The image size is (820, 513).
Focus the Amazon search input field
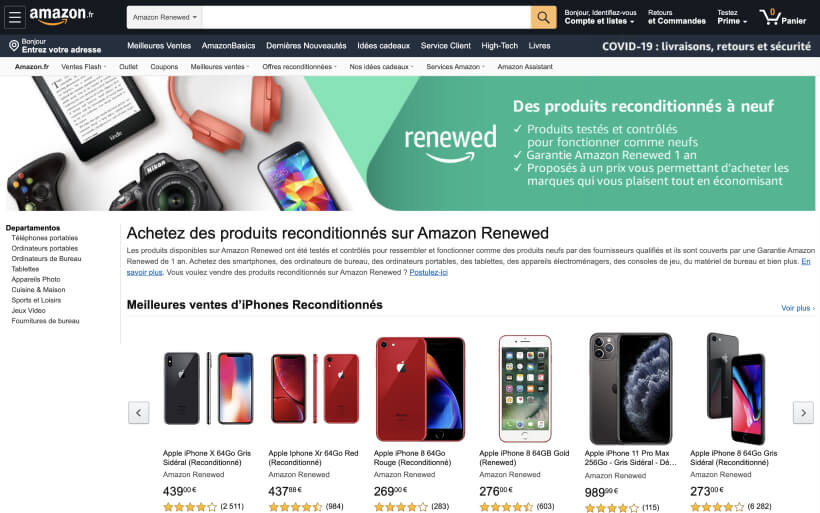coord(366,17)
